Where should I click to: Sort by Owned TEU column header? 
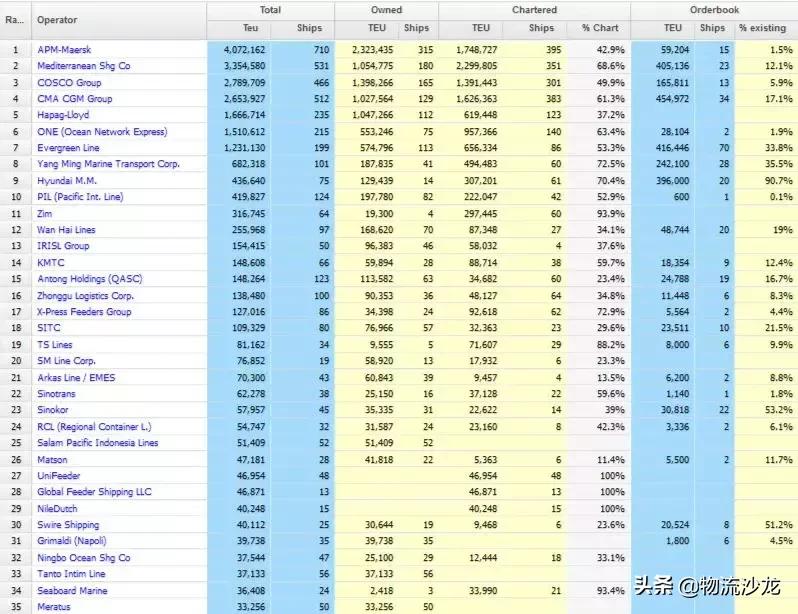(366, 29)
